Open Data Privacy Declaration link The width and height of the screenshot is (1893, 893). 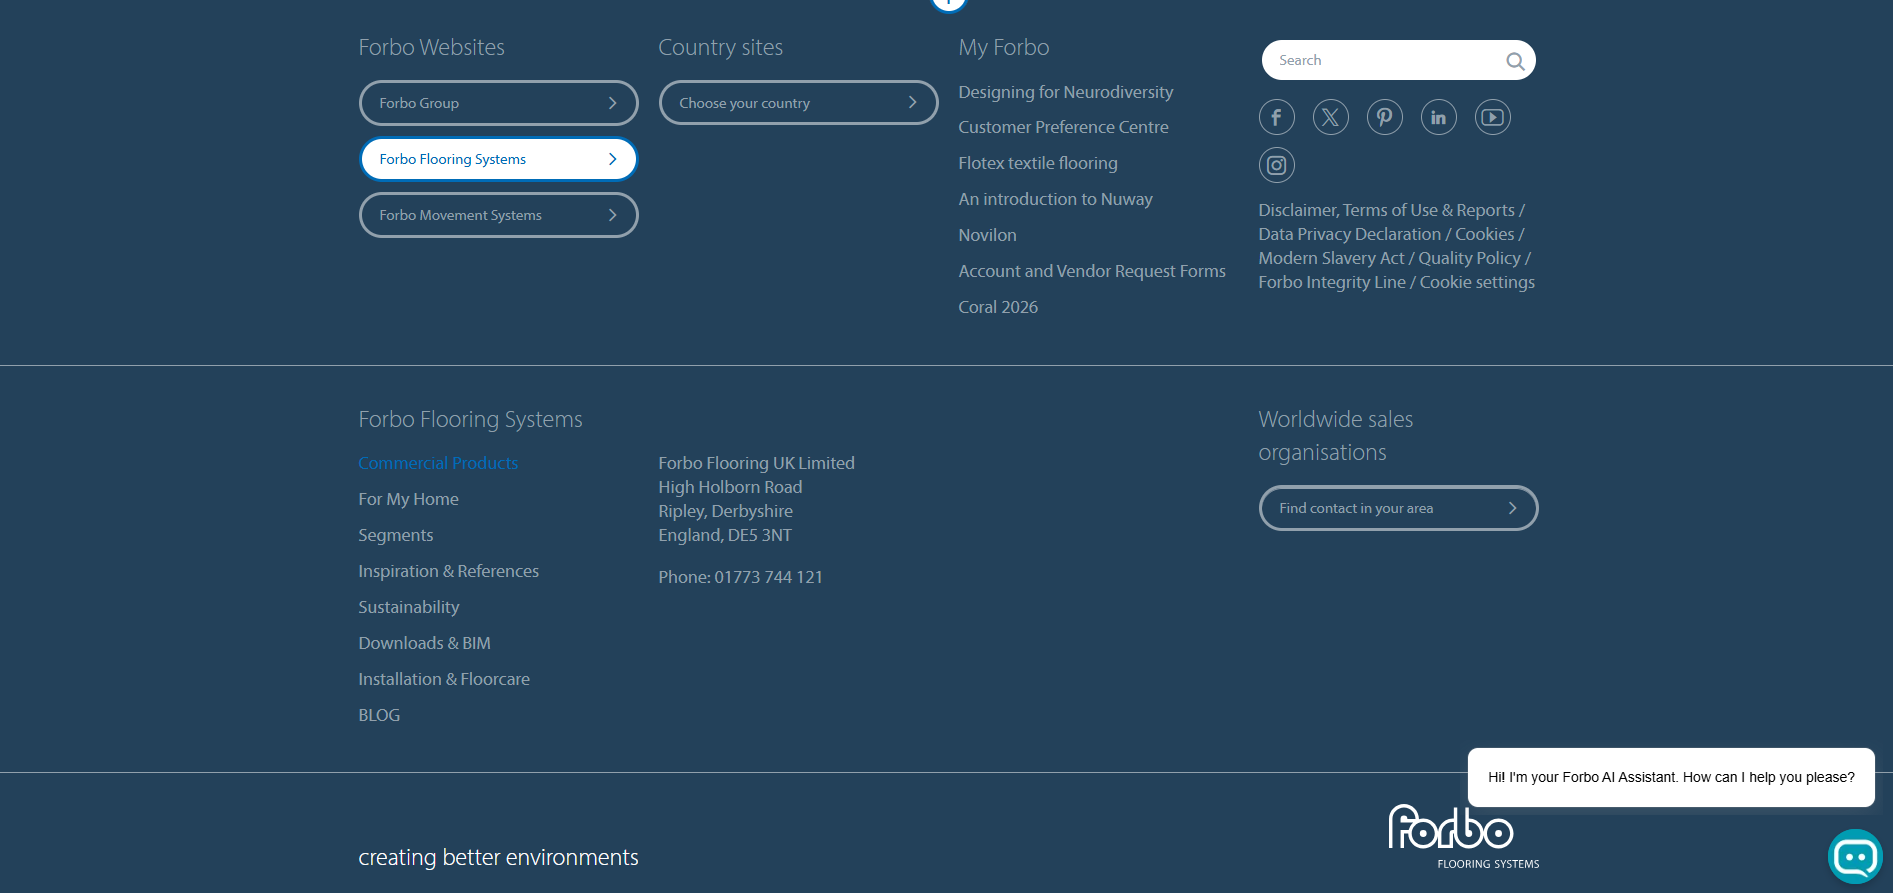pyautogui.click(x=1350, y=234)
